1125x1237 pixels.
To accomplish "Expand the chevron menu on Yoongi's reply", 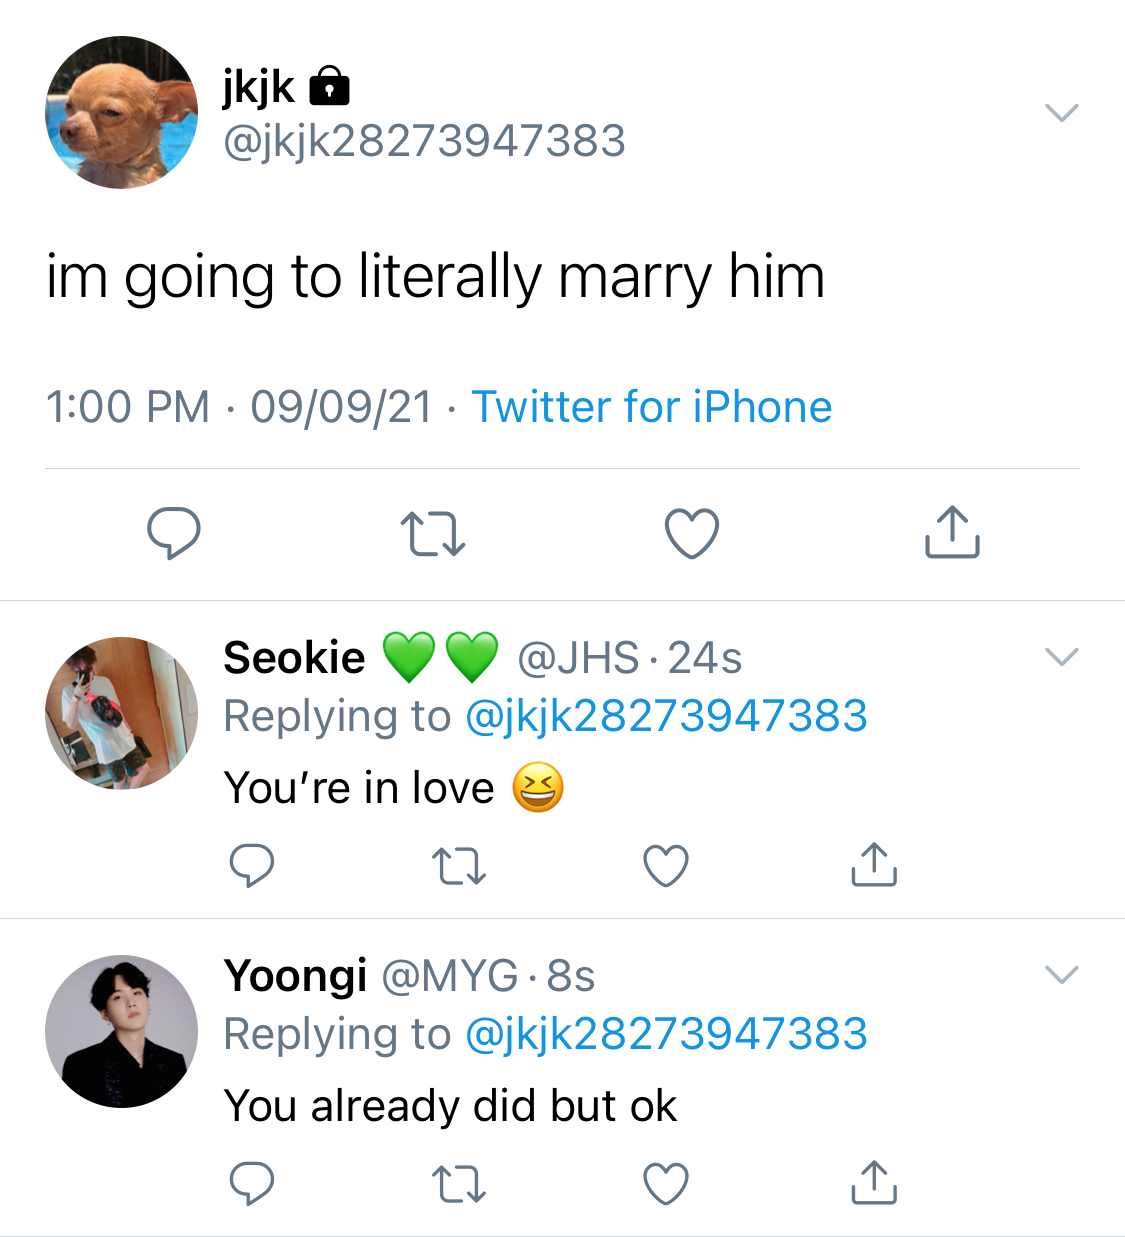I will coord(1061,974).
